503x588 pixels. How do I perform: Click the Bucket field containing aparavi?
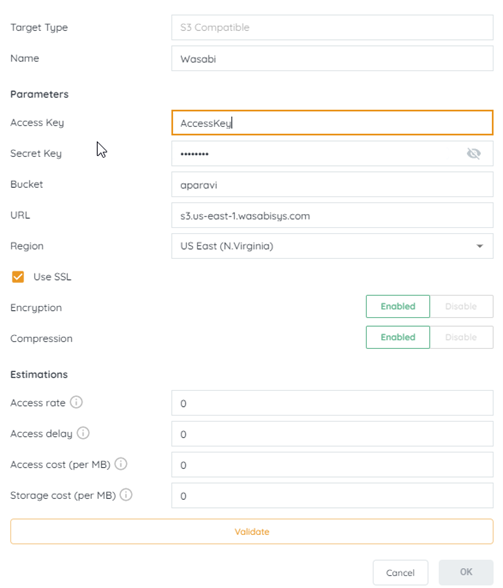(332, 184)
